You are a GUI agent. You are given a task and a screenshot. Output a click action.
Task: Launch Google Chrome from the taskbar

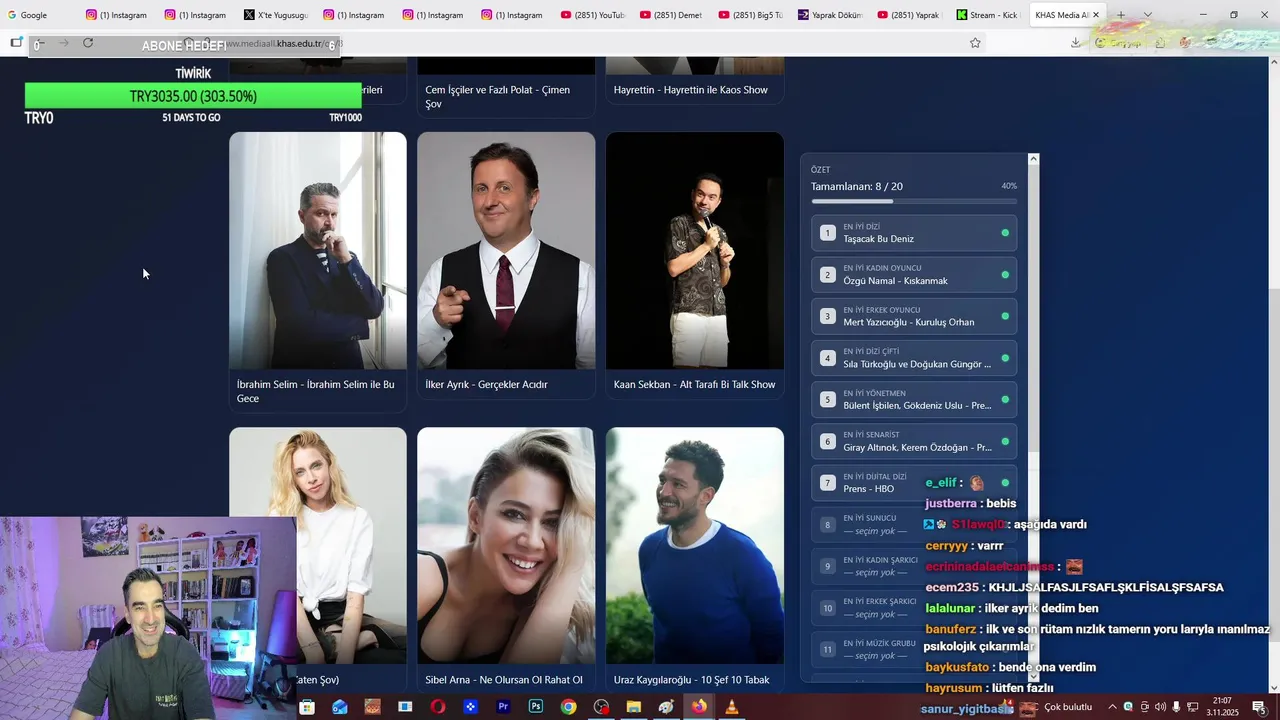click(x=568, y=707)
